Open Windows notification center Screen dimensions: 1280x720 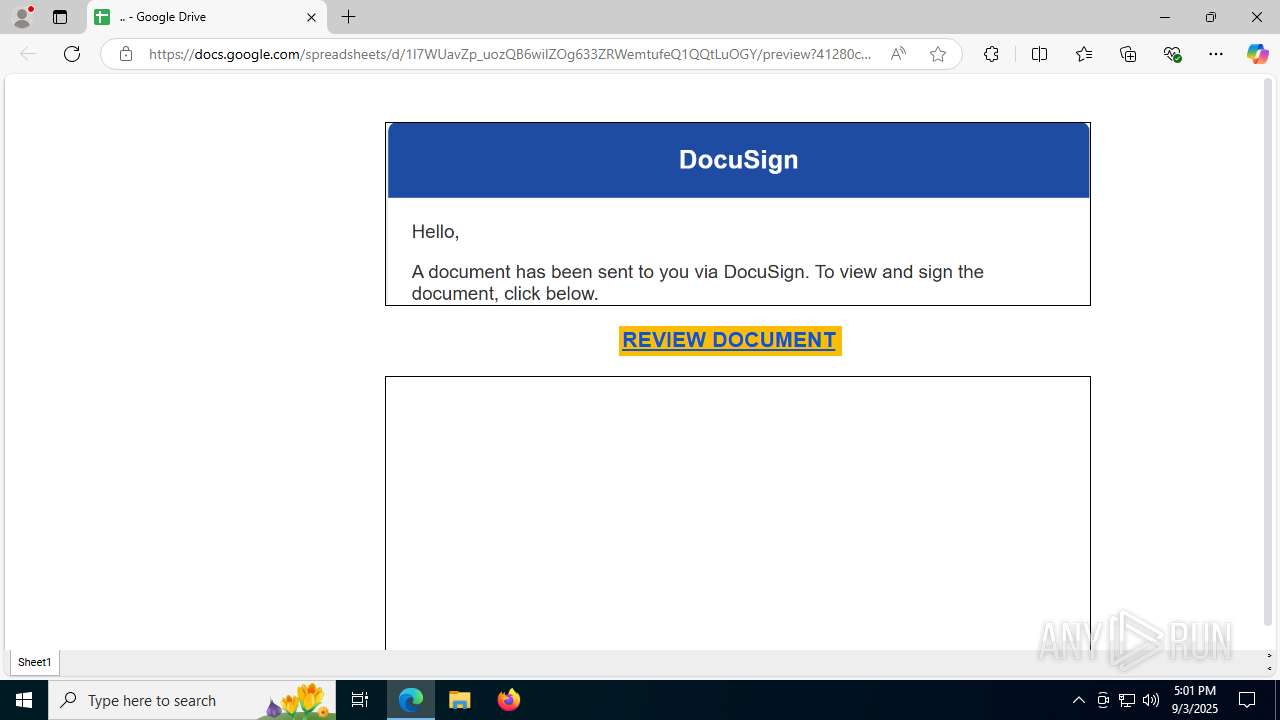(x=1247, y=700)
